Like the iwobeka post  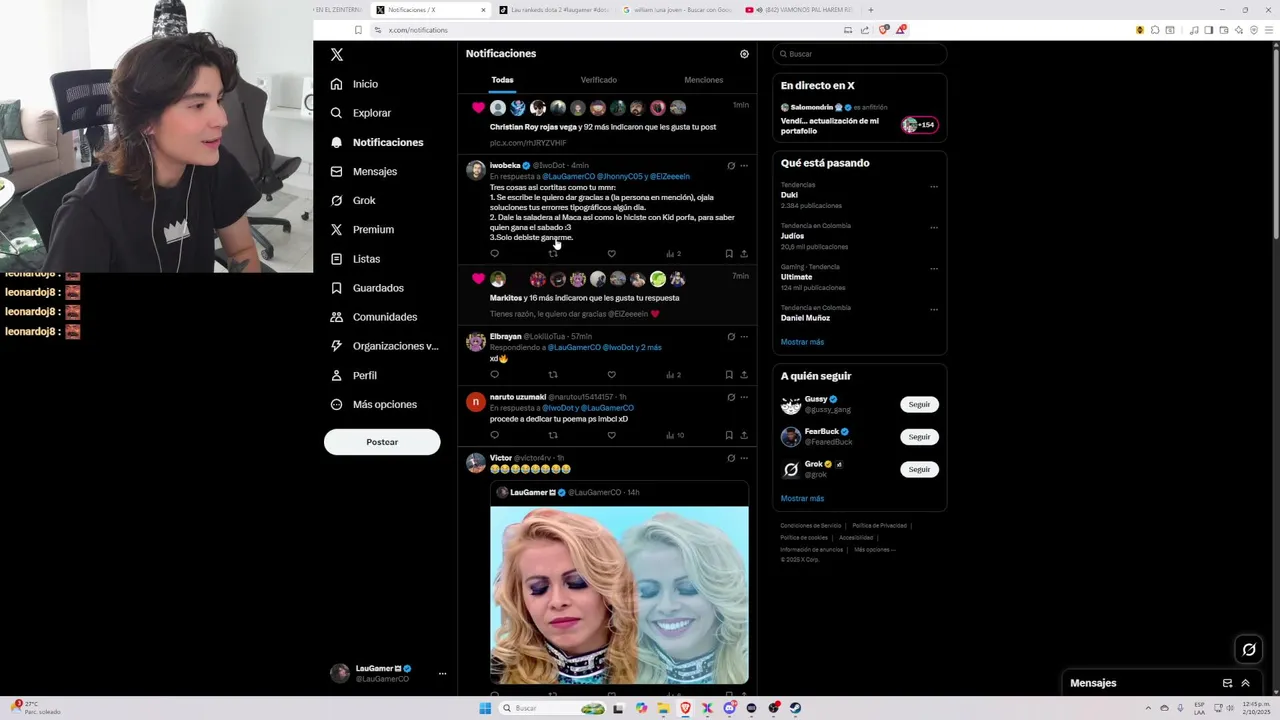(x=611, y=254)
